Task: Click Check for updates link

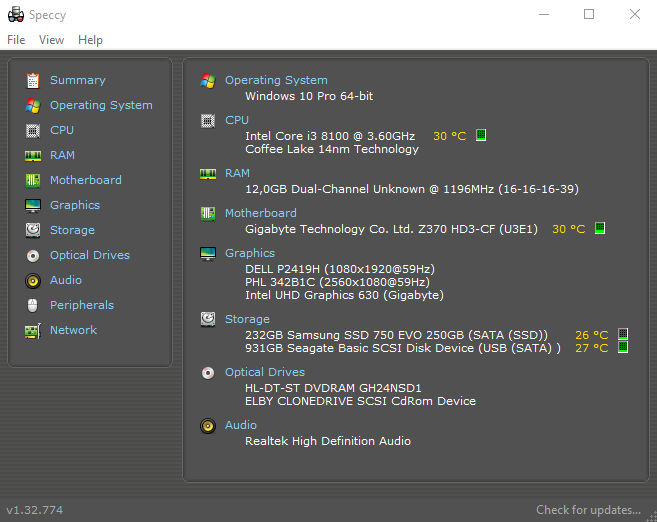Action: [588, 510]
